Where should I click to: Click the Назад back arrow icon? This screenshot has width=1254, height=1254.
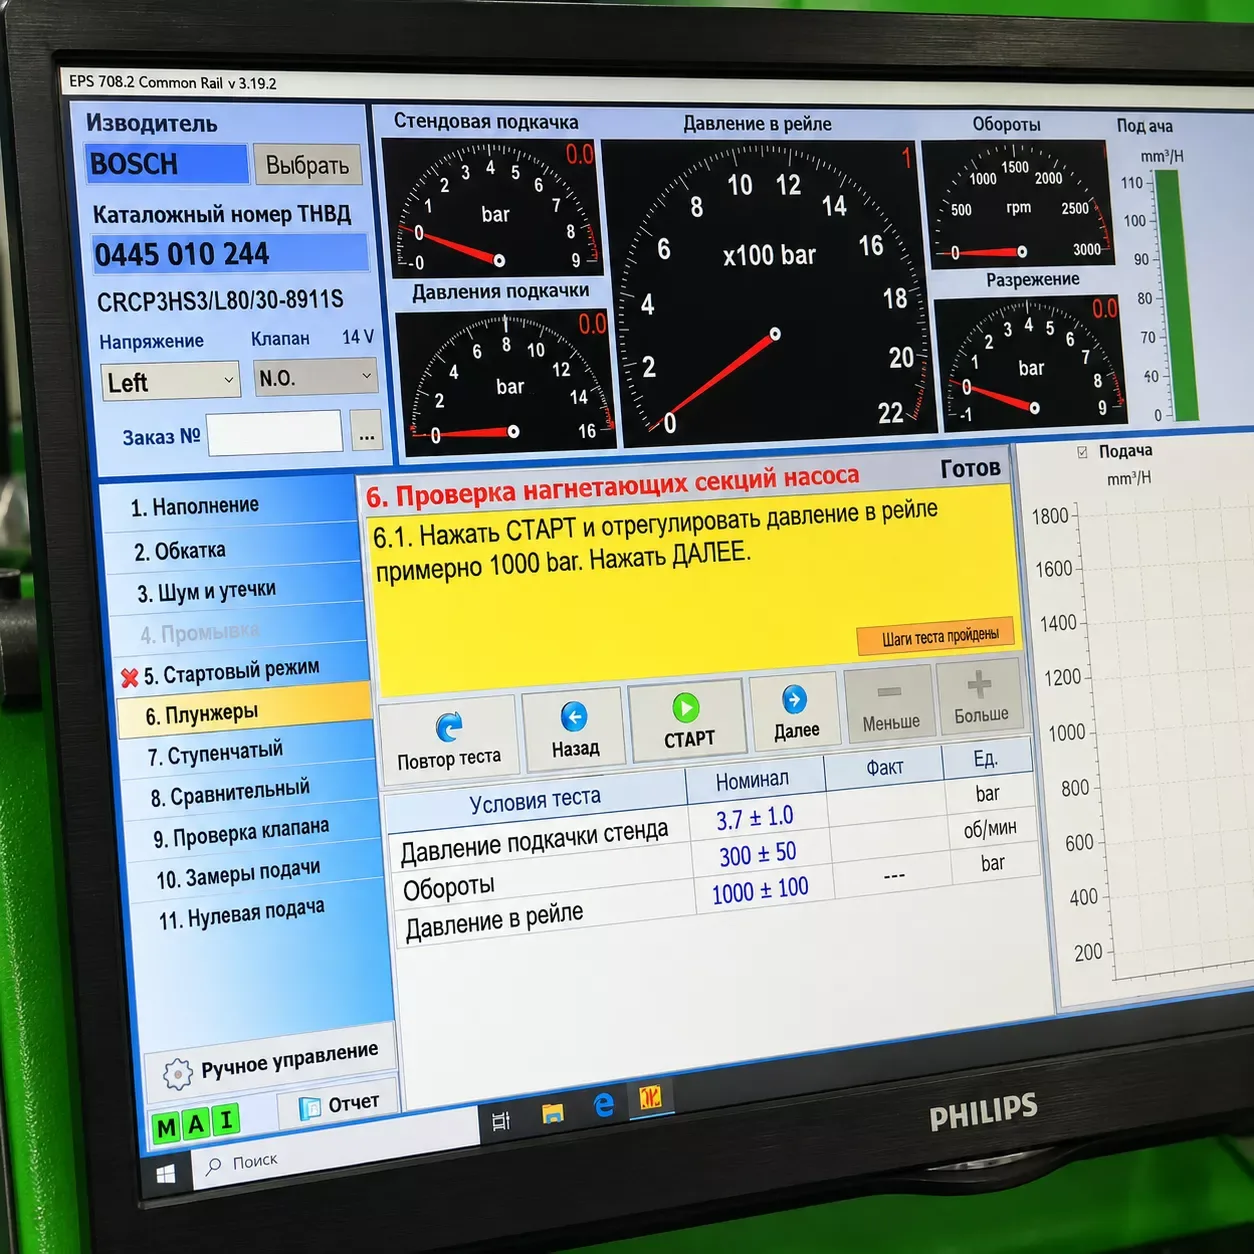(574, 716)
